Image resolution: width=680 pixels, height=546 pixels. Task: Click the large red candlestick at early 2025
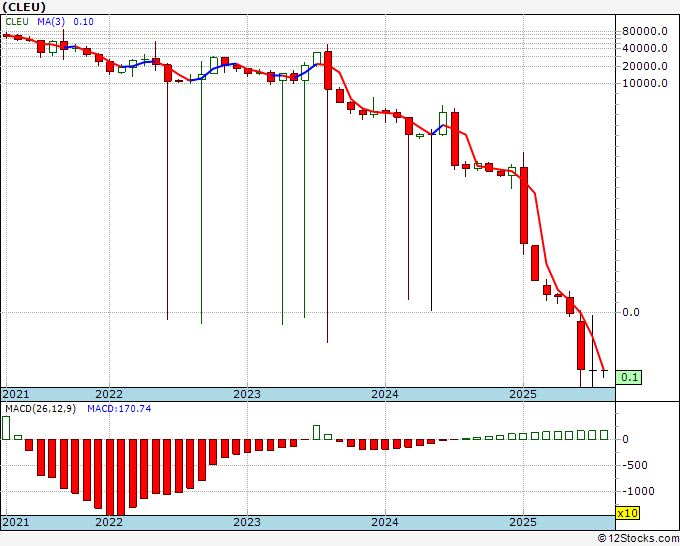tap(524, 205)
